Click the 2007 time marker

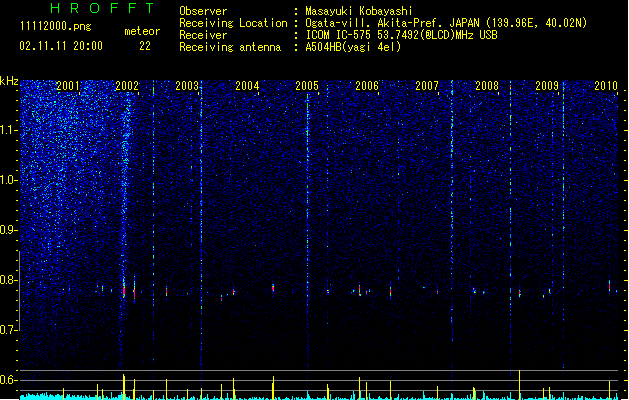click(427, 86)
